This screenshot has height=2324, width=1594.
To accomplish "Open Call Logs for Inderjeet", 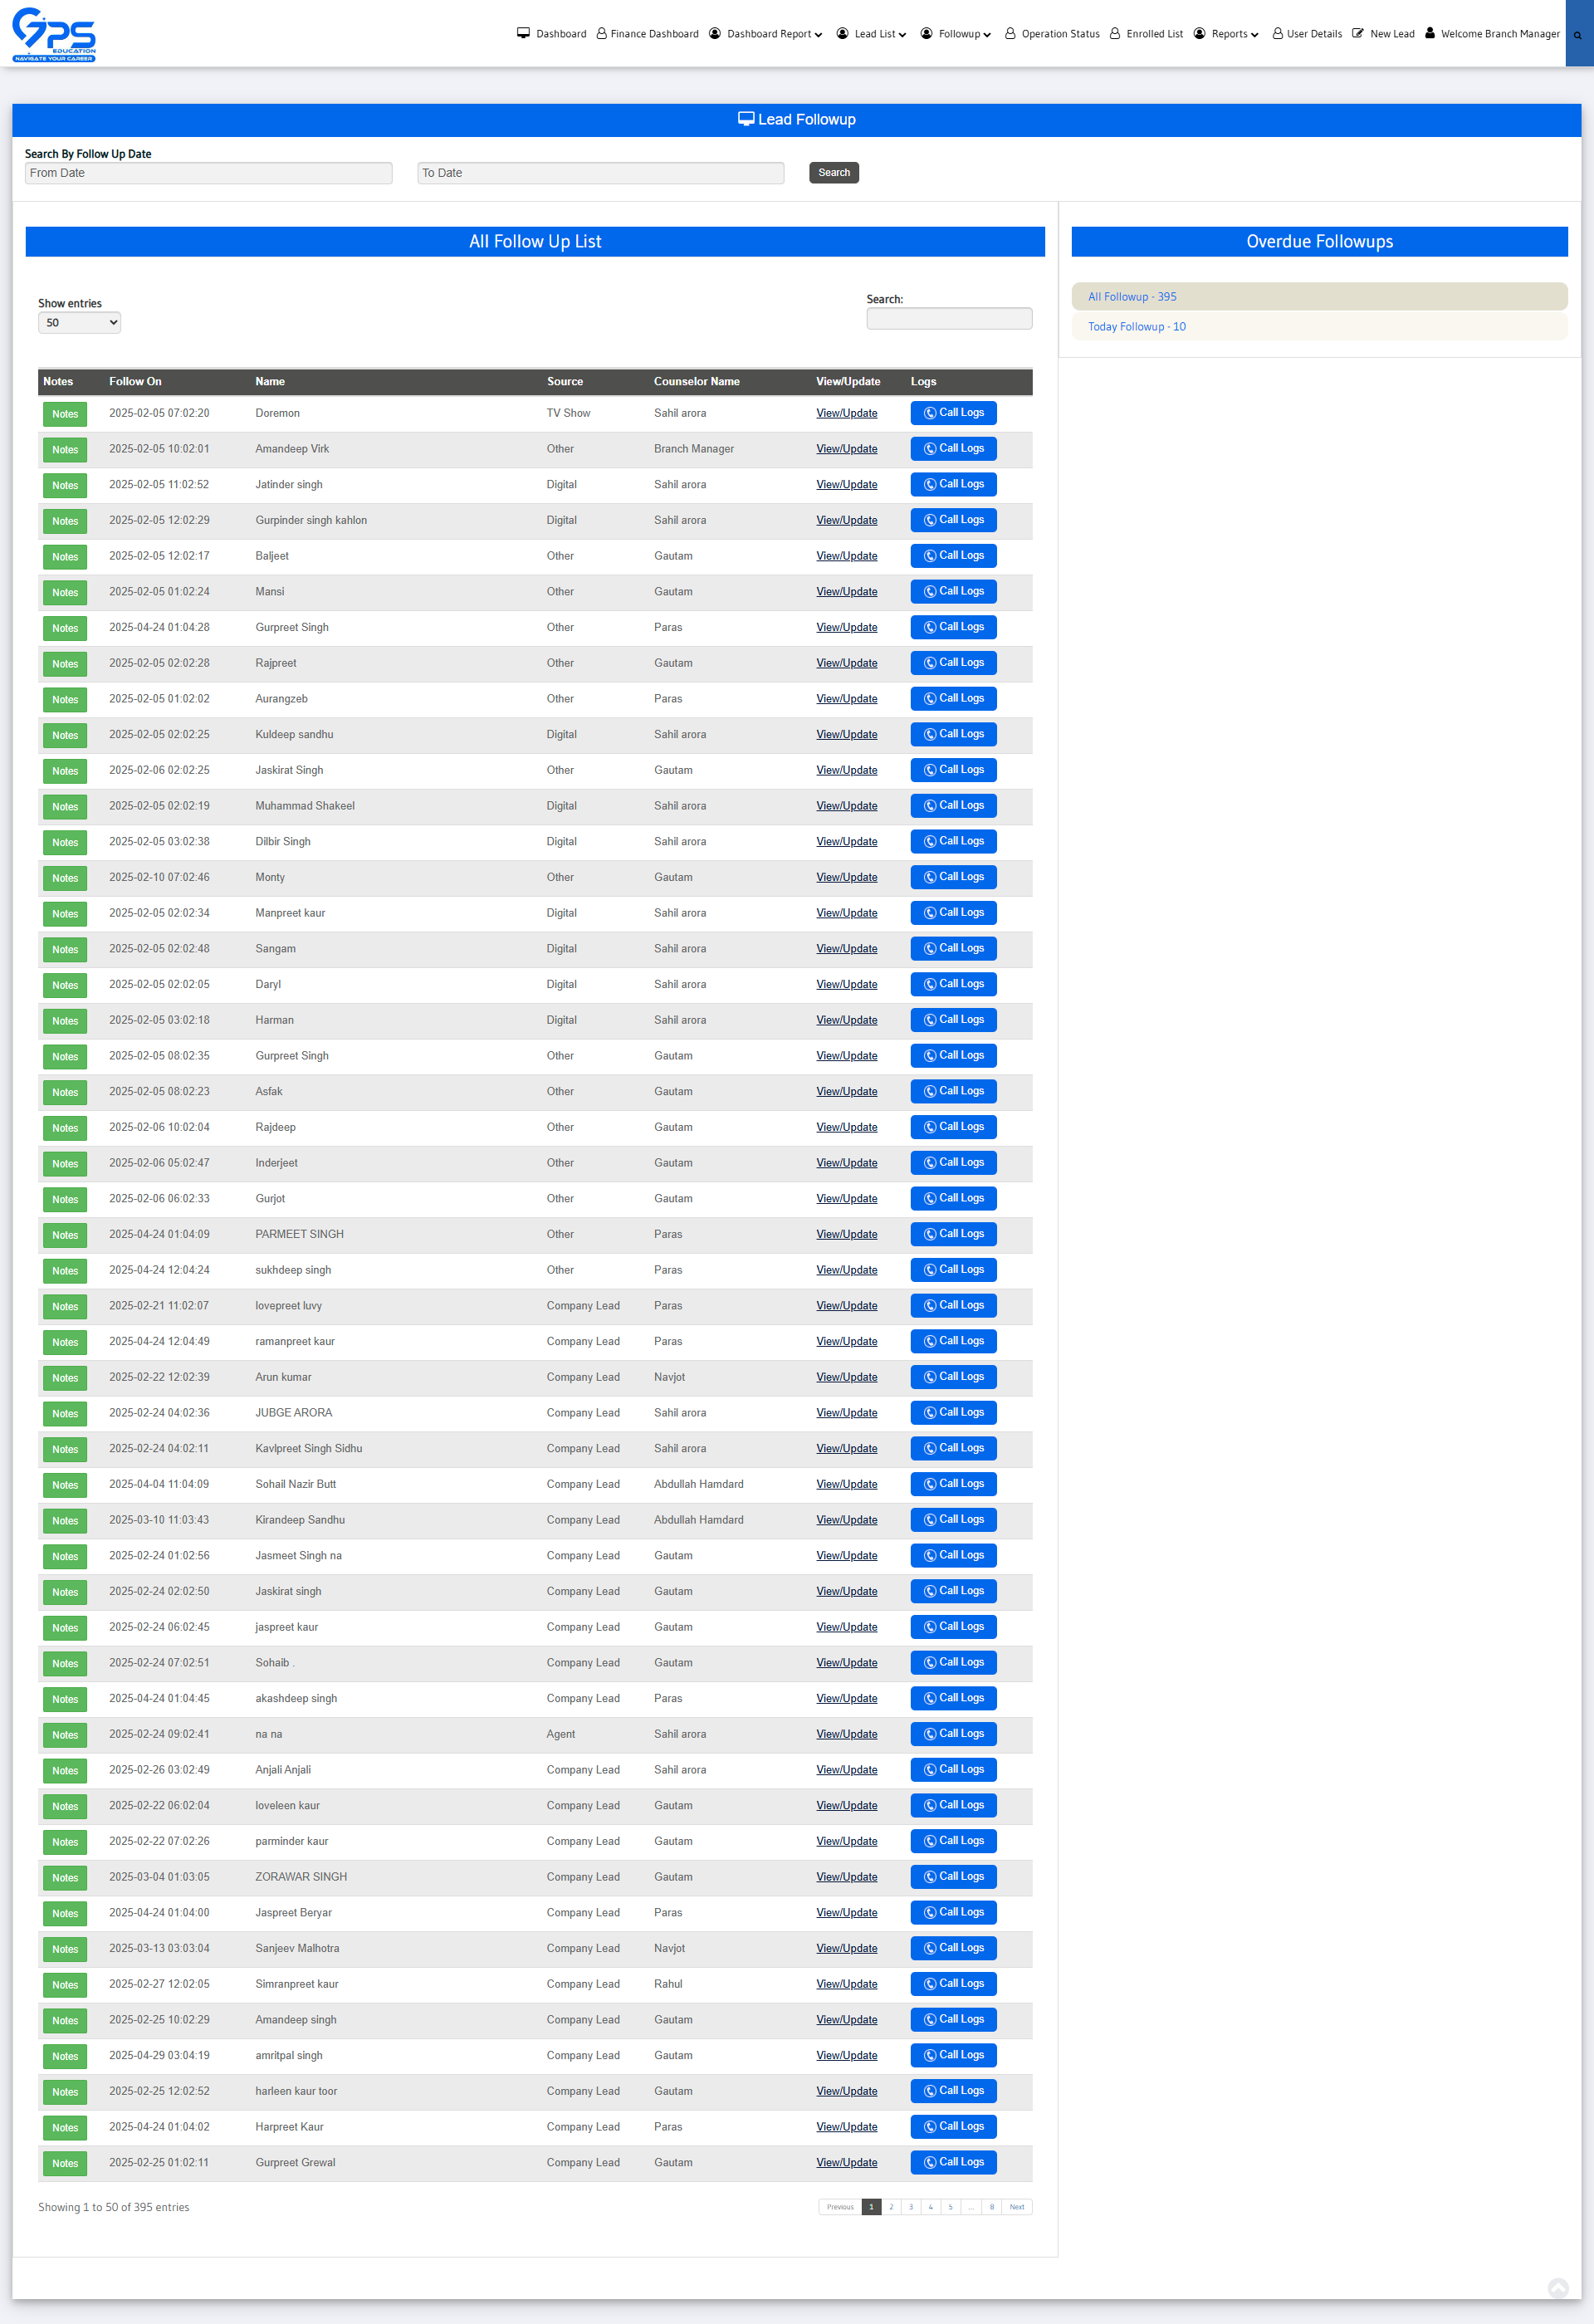I will tap(953, 1163).
